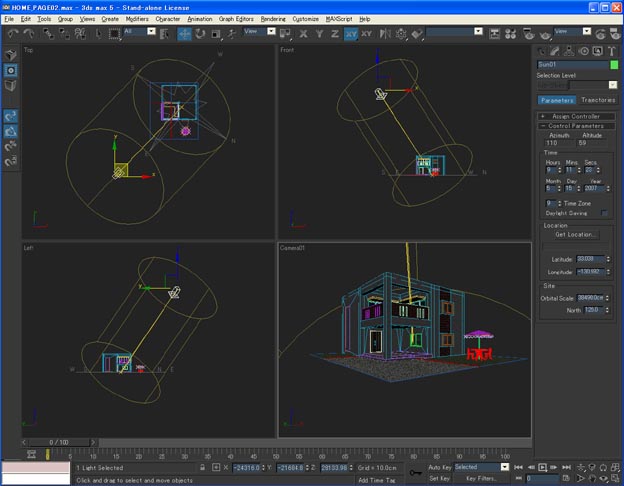
Task: Click the Sun01 green color swatch
Action: coord(614,64)
